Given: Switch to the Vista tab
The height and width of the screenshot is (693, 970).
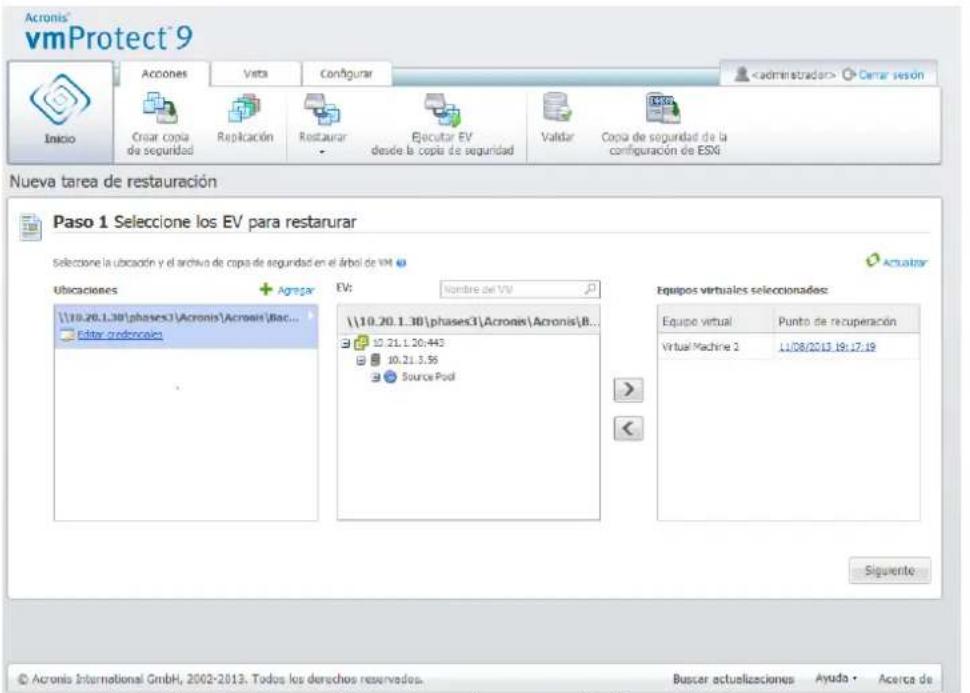Looking at the screenshot, I should coord(255,74).
